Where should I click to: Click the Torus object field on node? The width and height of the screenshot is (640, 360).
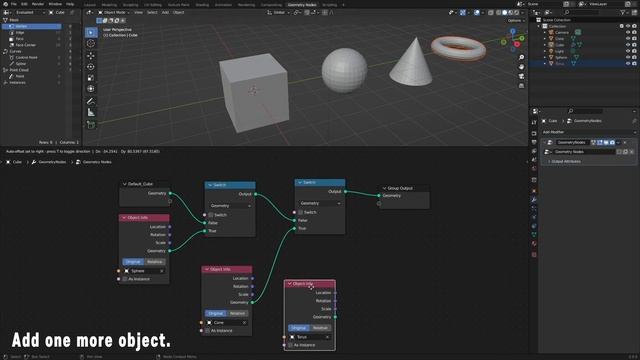click(310, 337)
